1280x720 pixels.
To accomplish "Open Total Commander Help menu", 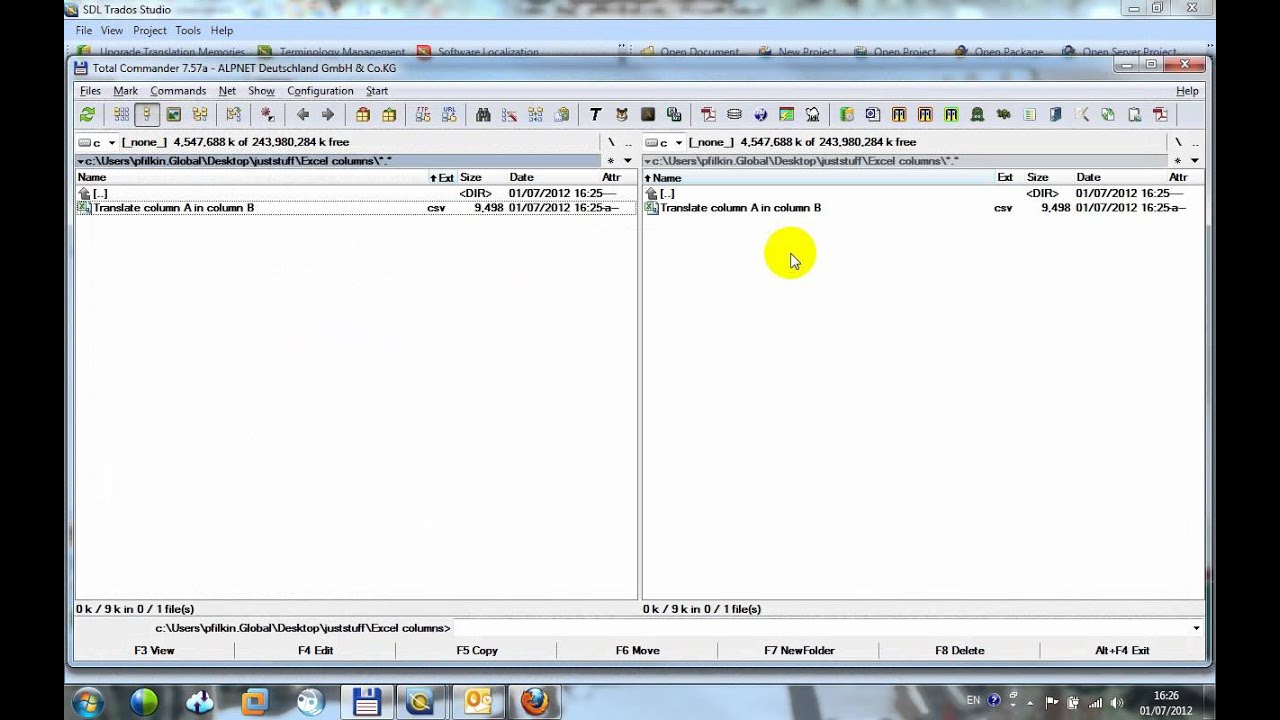I will 1187,91.
